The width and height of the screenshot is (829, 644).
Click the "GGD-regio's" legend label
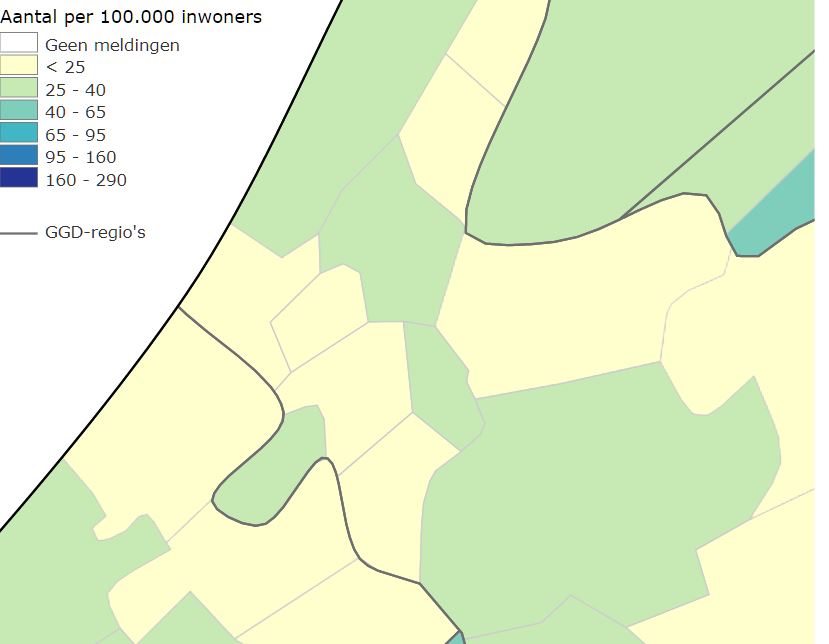tap(95, 232)
